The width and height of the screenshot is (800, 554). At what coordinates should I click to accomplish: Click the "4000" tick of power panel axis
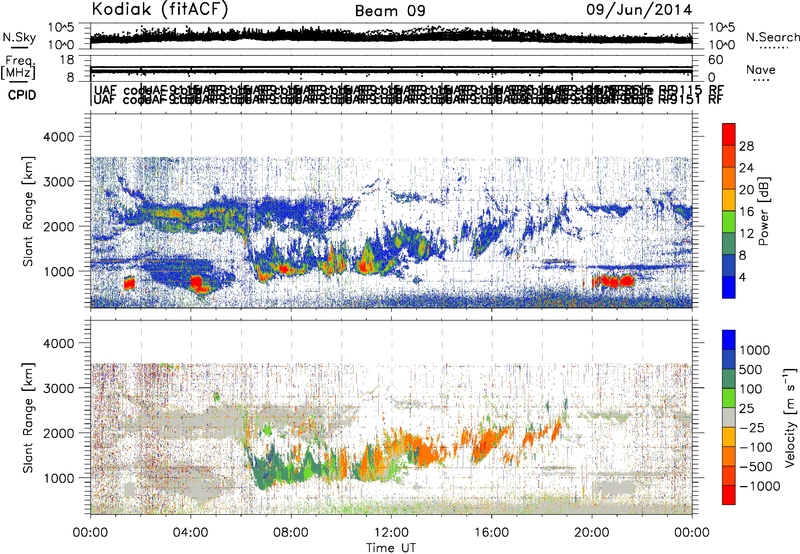coord(59,137)
